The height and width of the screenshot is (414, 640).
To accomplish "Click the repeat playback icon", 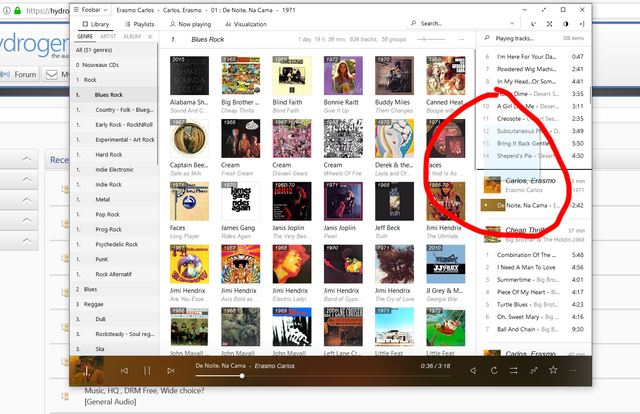I will 494,370.
